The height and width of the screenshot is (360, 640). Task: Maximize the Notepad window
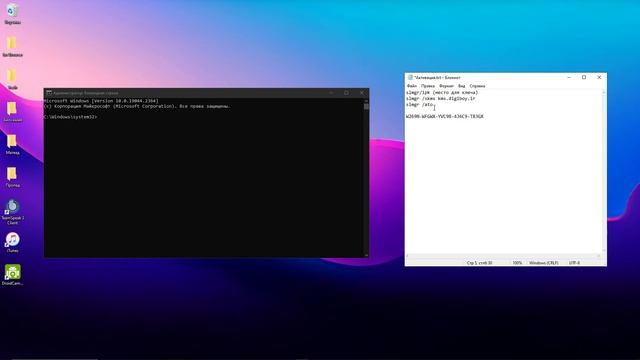tap(584, 77)
